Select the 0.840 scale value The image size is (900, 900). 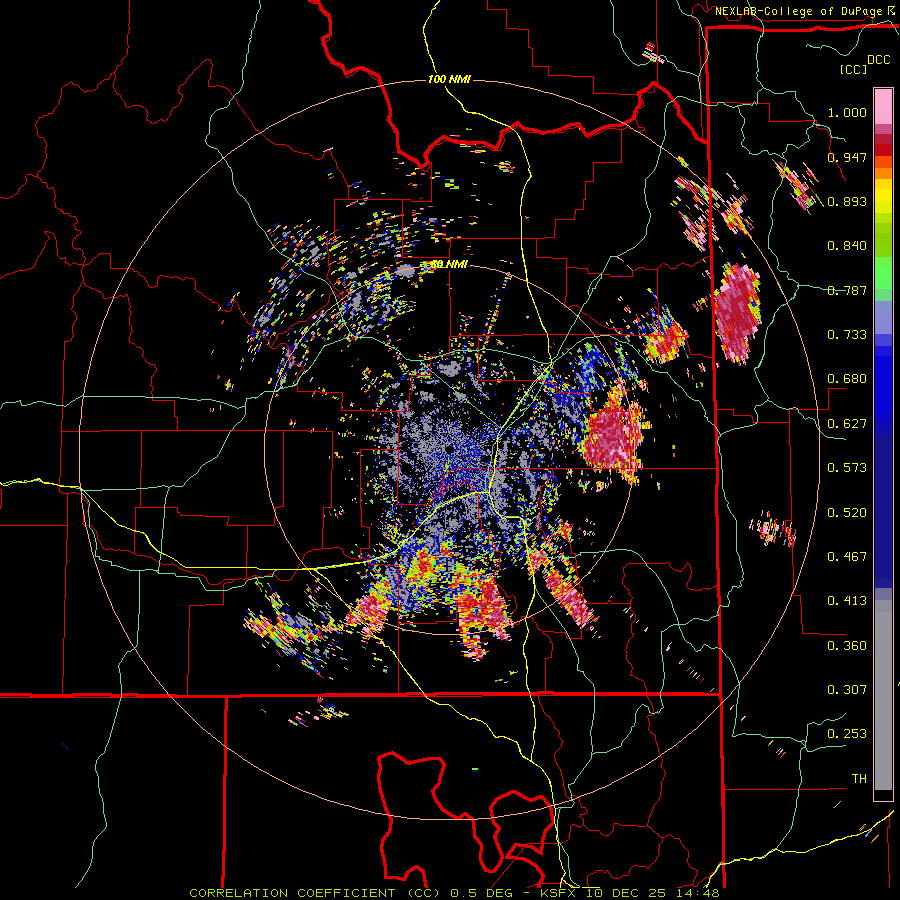[x=847, y=246]
